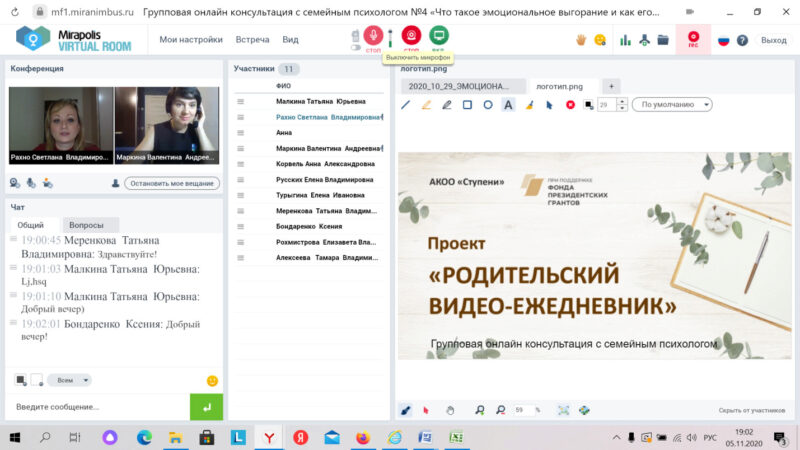
Task: Open the whiteboard zoom percentage field
Action: tap(524, 410)
